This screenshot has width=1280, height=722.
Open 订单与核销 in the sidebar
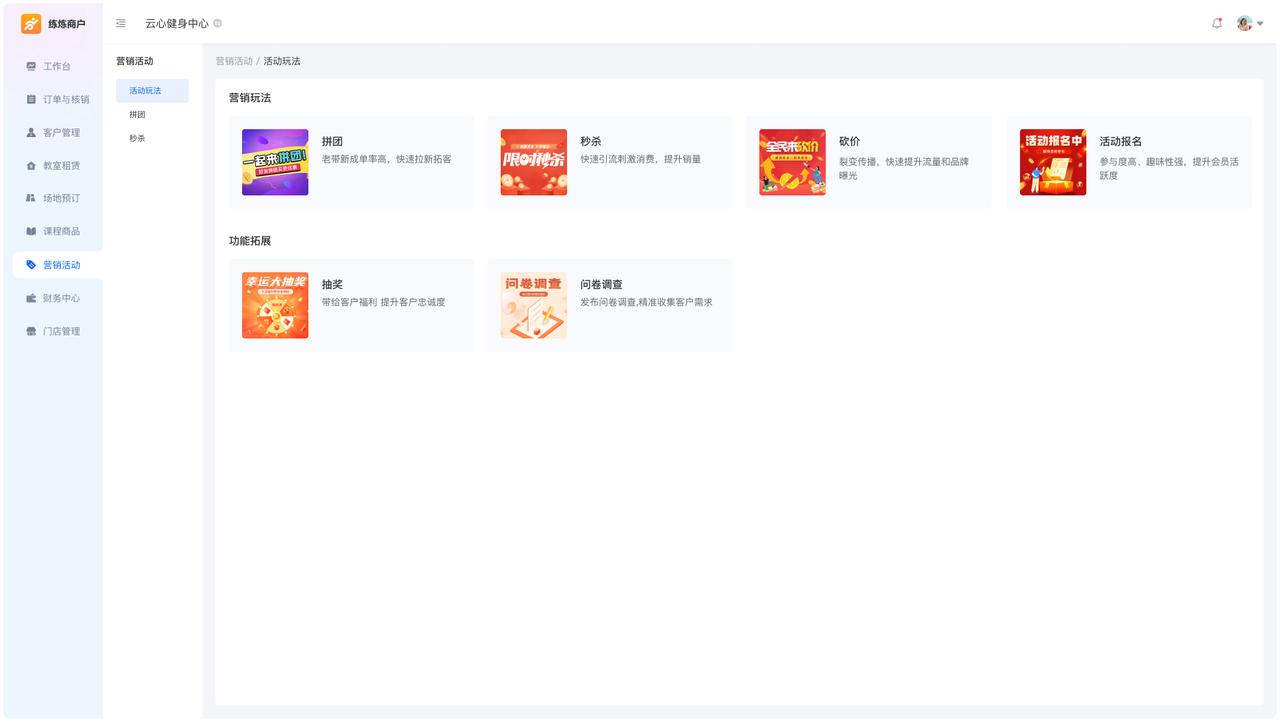65,99
